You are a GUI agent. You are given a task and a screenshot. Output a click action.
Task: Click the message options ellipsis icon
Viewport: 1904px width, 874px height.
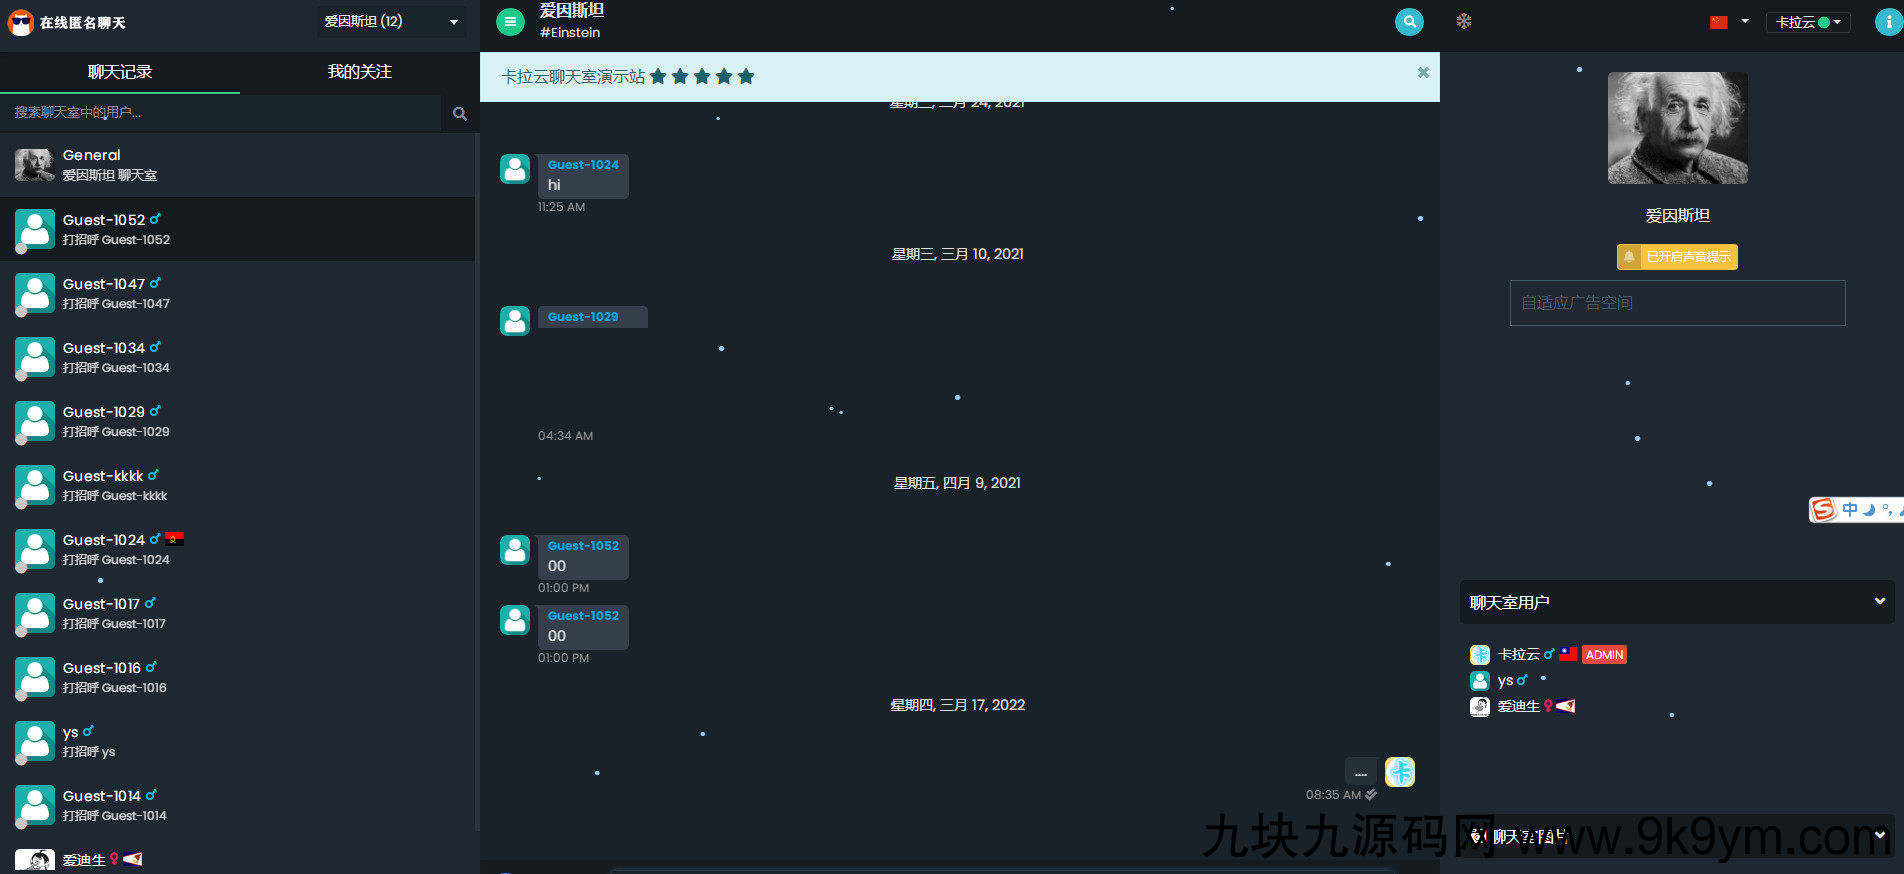point(1360,773)
